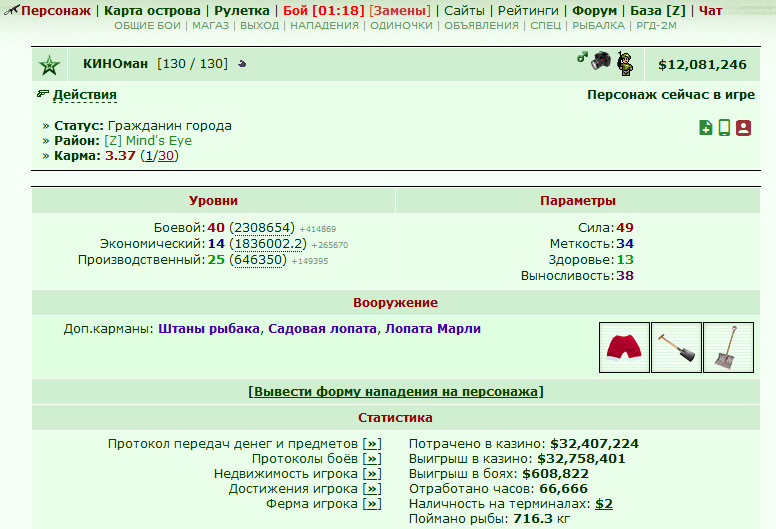This screenshot has width=776, height=529.
Task: Expand the Действия actions menu
Action: click(85, 95)
